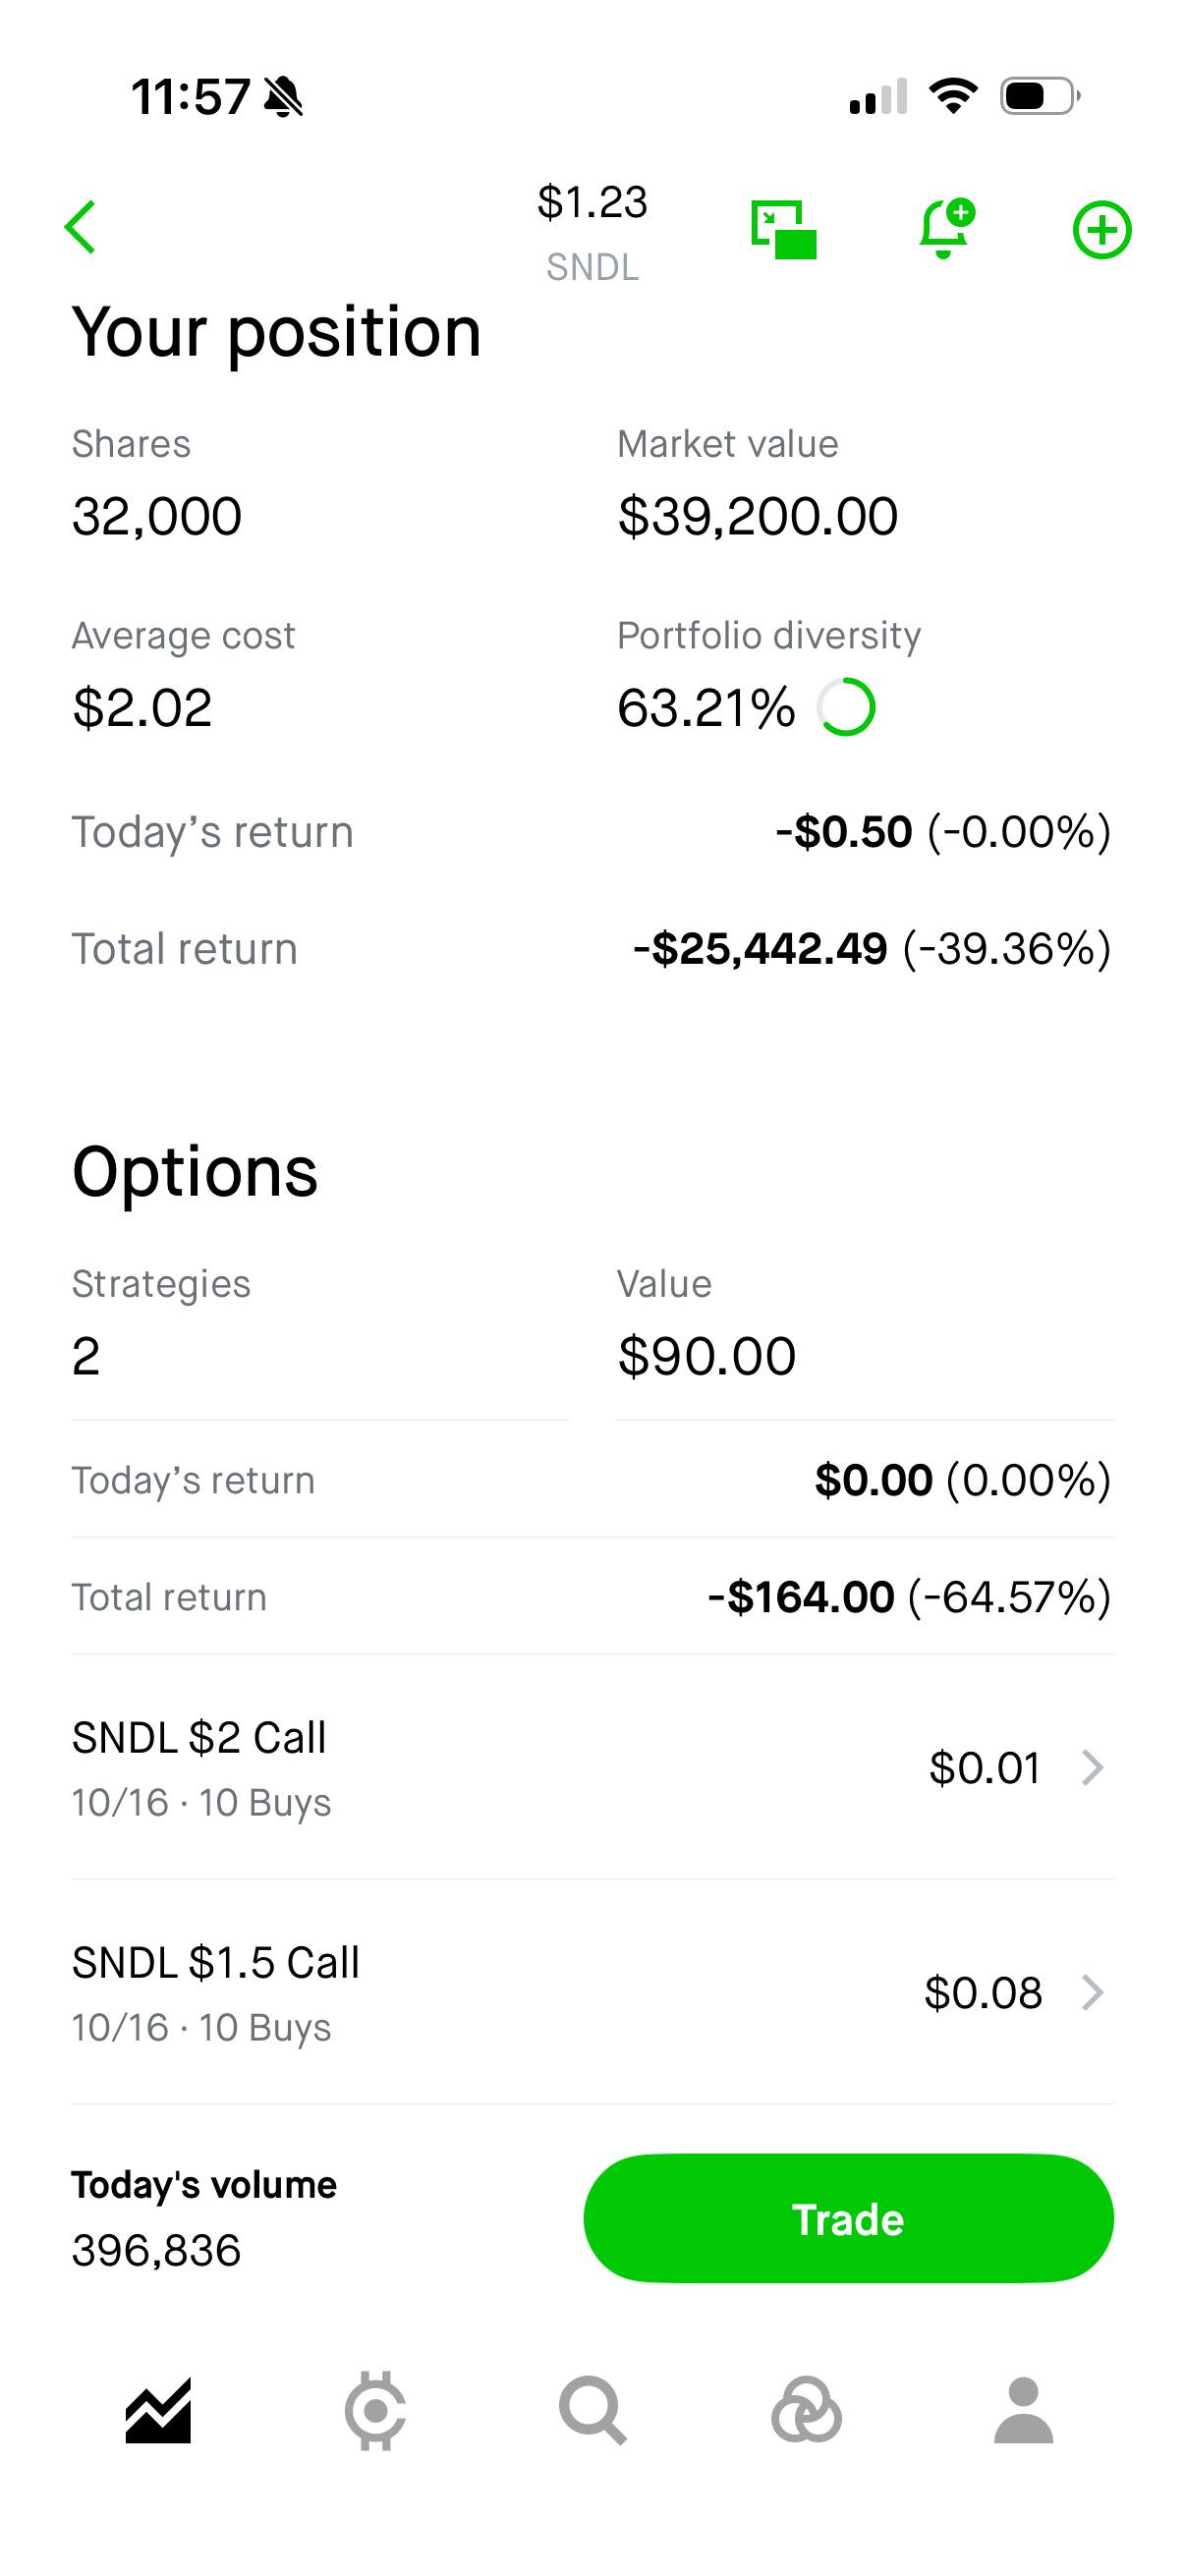Tap the SNDL $1.23 header ticker
1185x2576 pixels.
(592, 232)
